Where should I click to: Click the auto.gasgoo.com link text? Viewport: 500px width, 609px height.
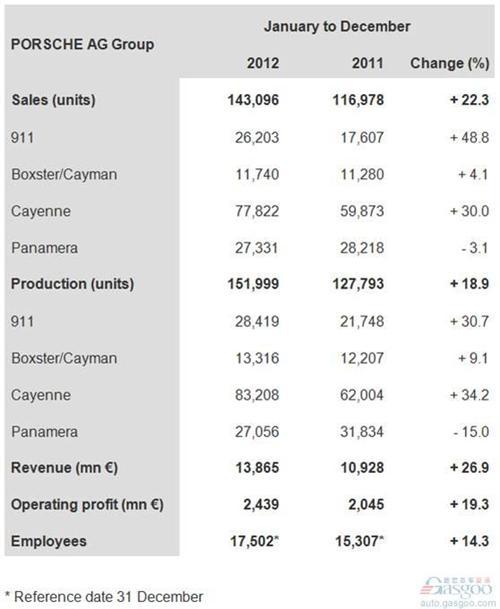[458, 604]
